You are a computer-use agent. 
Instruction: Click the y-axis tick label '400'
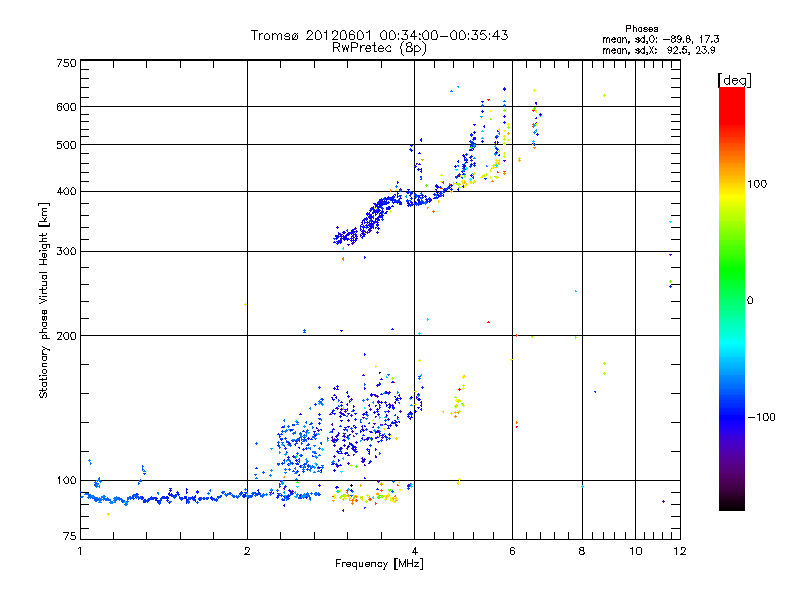pyautogui.click(x=66, y=191)
